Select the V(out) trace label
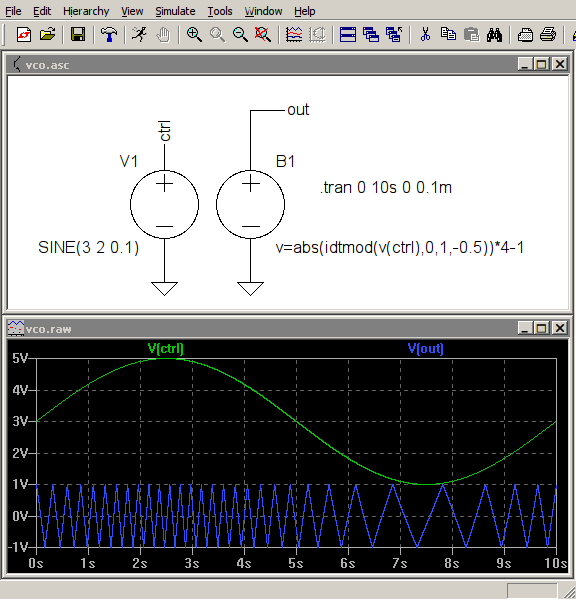Screen dimensions: 576x599 [x=426, y=348]
